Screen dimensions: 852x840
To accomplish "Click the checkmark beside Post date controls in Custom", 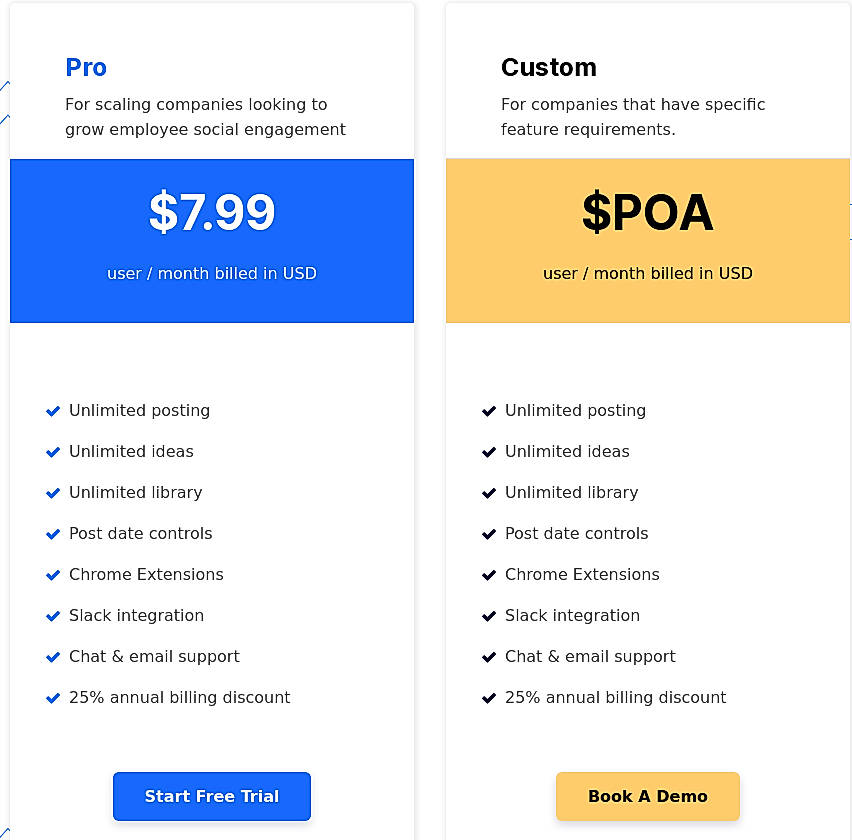I will tap(489, 533).
